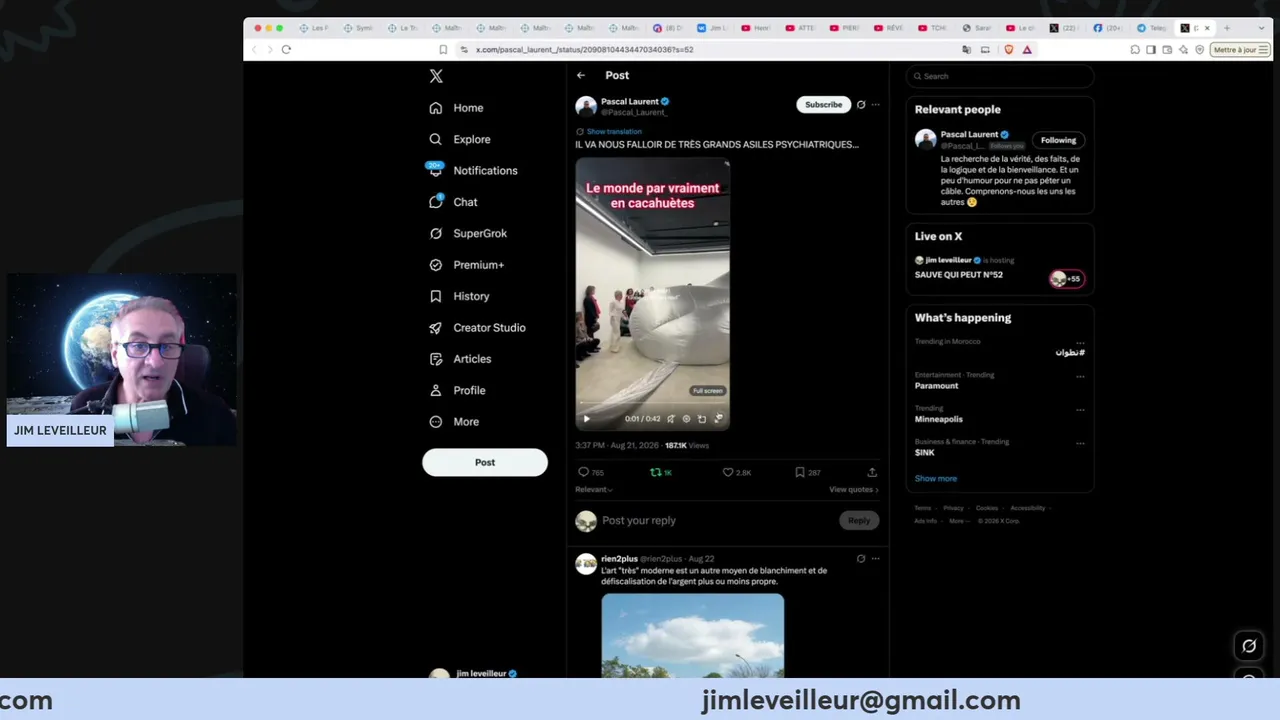Viewport: 1280px width, 720px height.
Task: Open Notifications from the sidebar
Action: pyautogui.click(x=473, y=171)
